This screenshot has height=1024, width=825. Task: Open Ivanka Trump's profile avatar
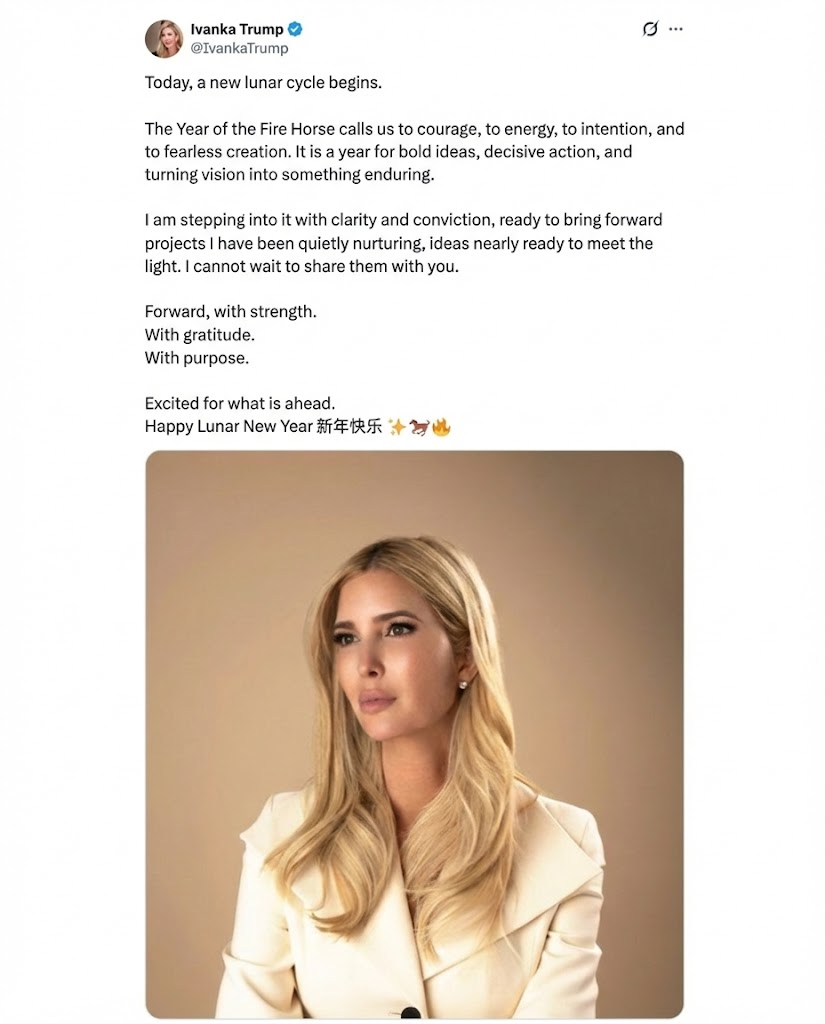163,39
